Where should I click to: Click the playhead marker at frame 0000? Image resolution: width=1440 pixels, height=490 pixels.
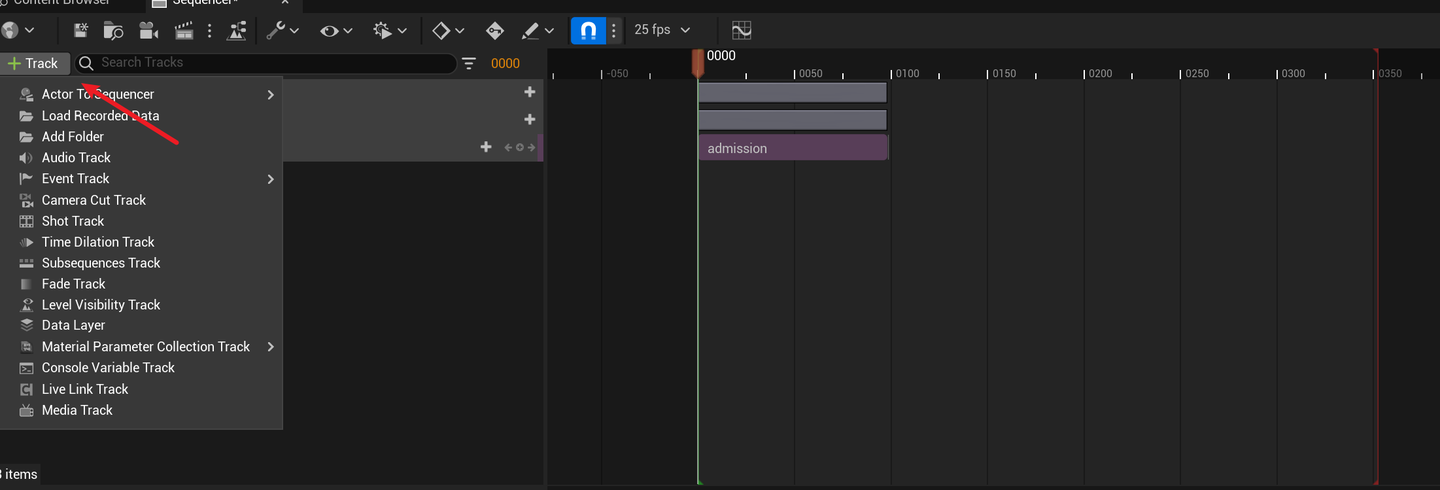click(697, 62)
